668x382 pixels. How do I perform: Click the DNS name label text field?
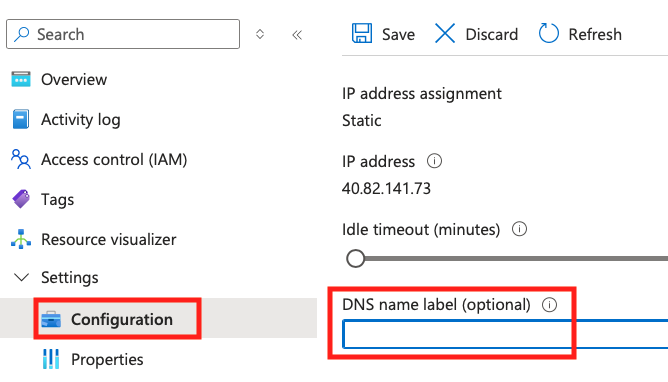tap(505, 334)
